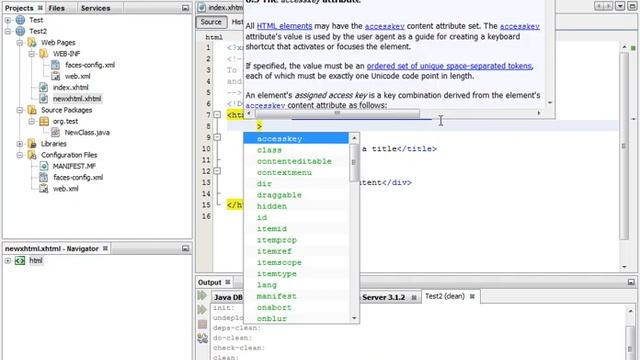This screenshot has width=640, height=360.
Task: Click the red stop icon in Output
Action: coord(202,324)
